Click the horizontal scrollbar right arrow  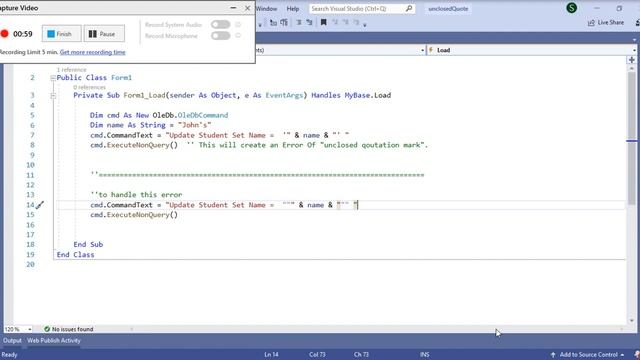(x=622, y=329)
